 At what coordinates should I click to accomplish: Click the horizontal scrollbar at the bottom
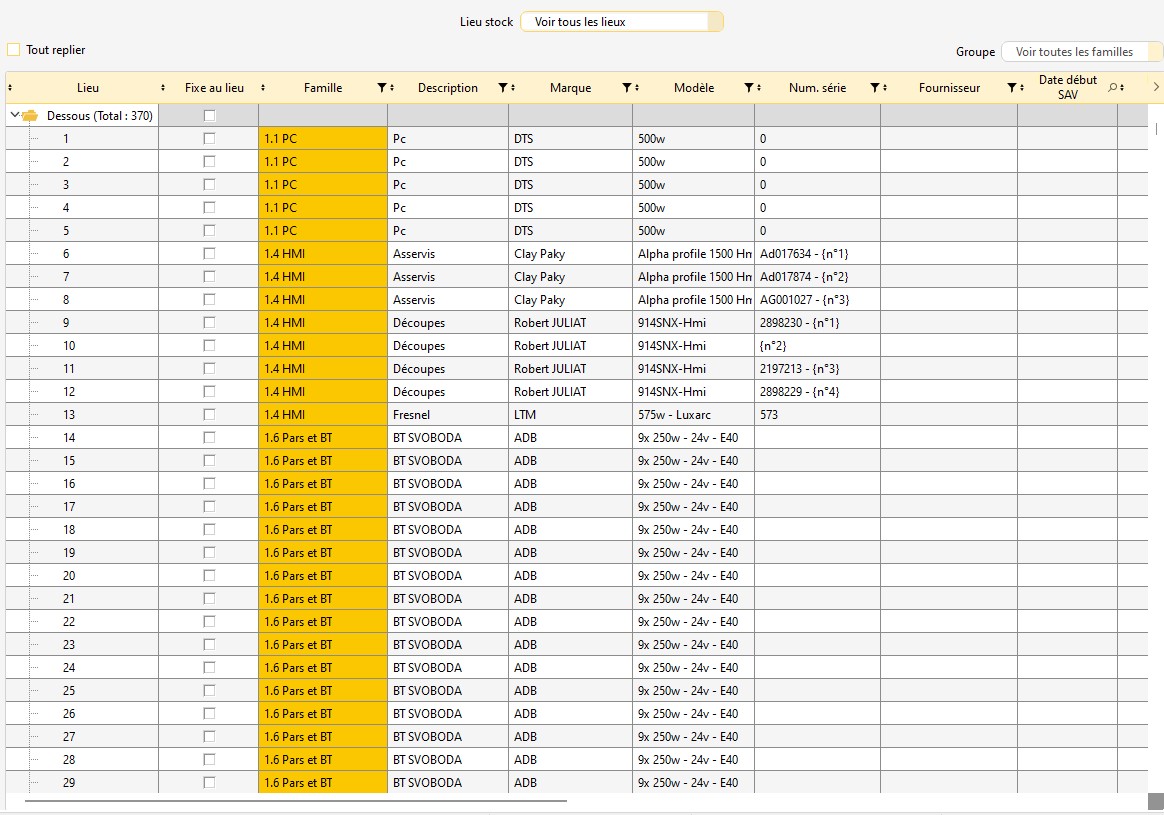(295, 801)
